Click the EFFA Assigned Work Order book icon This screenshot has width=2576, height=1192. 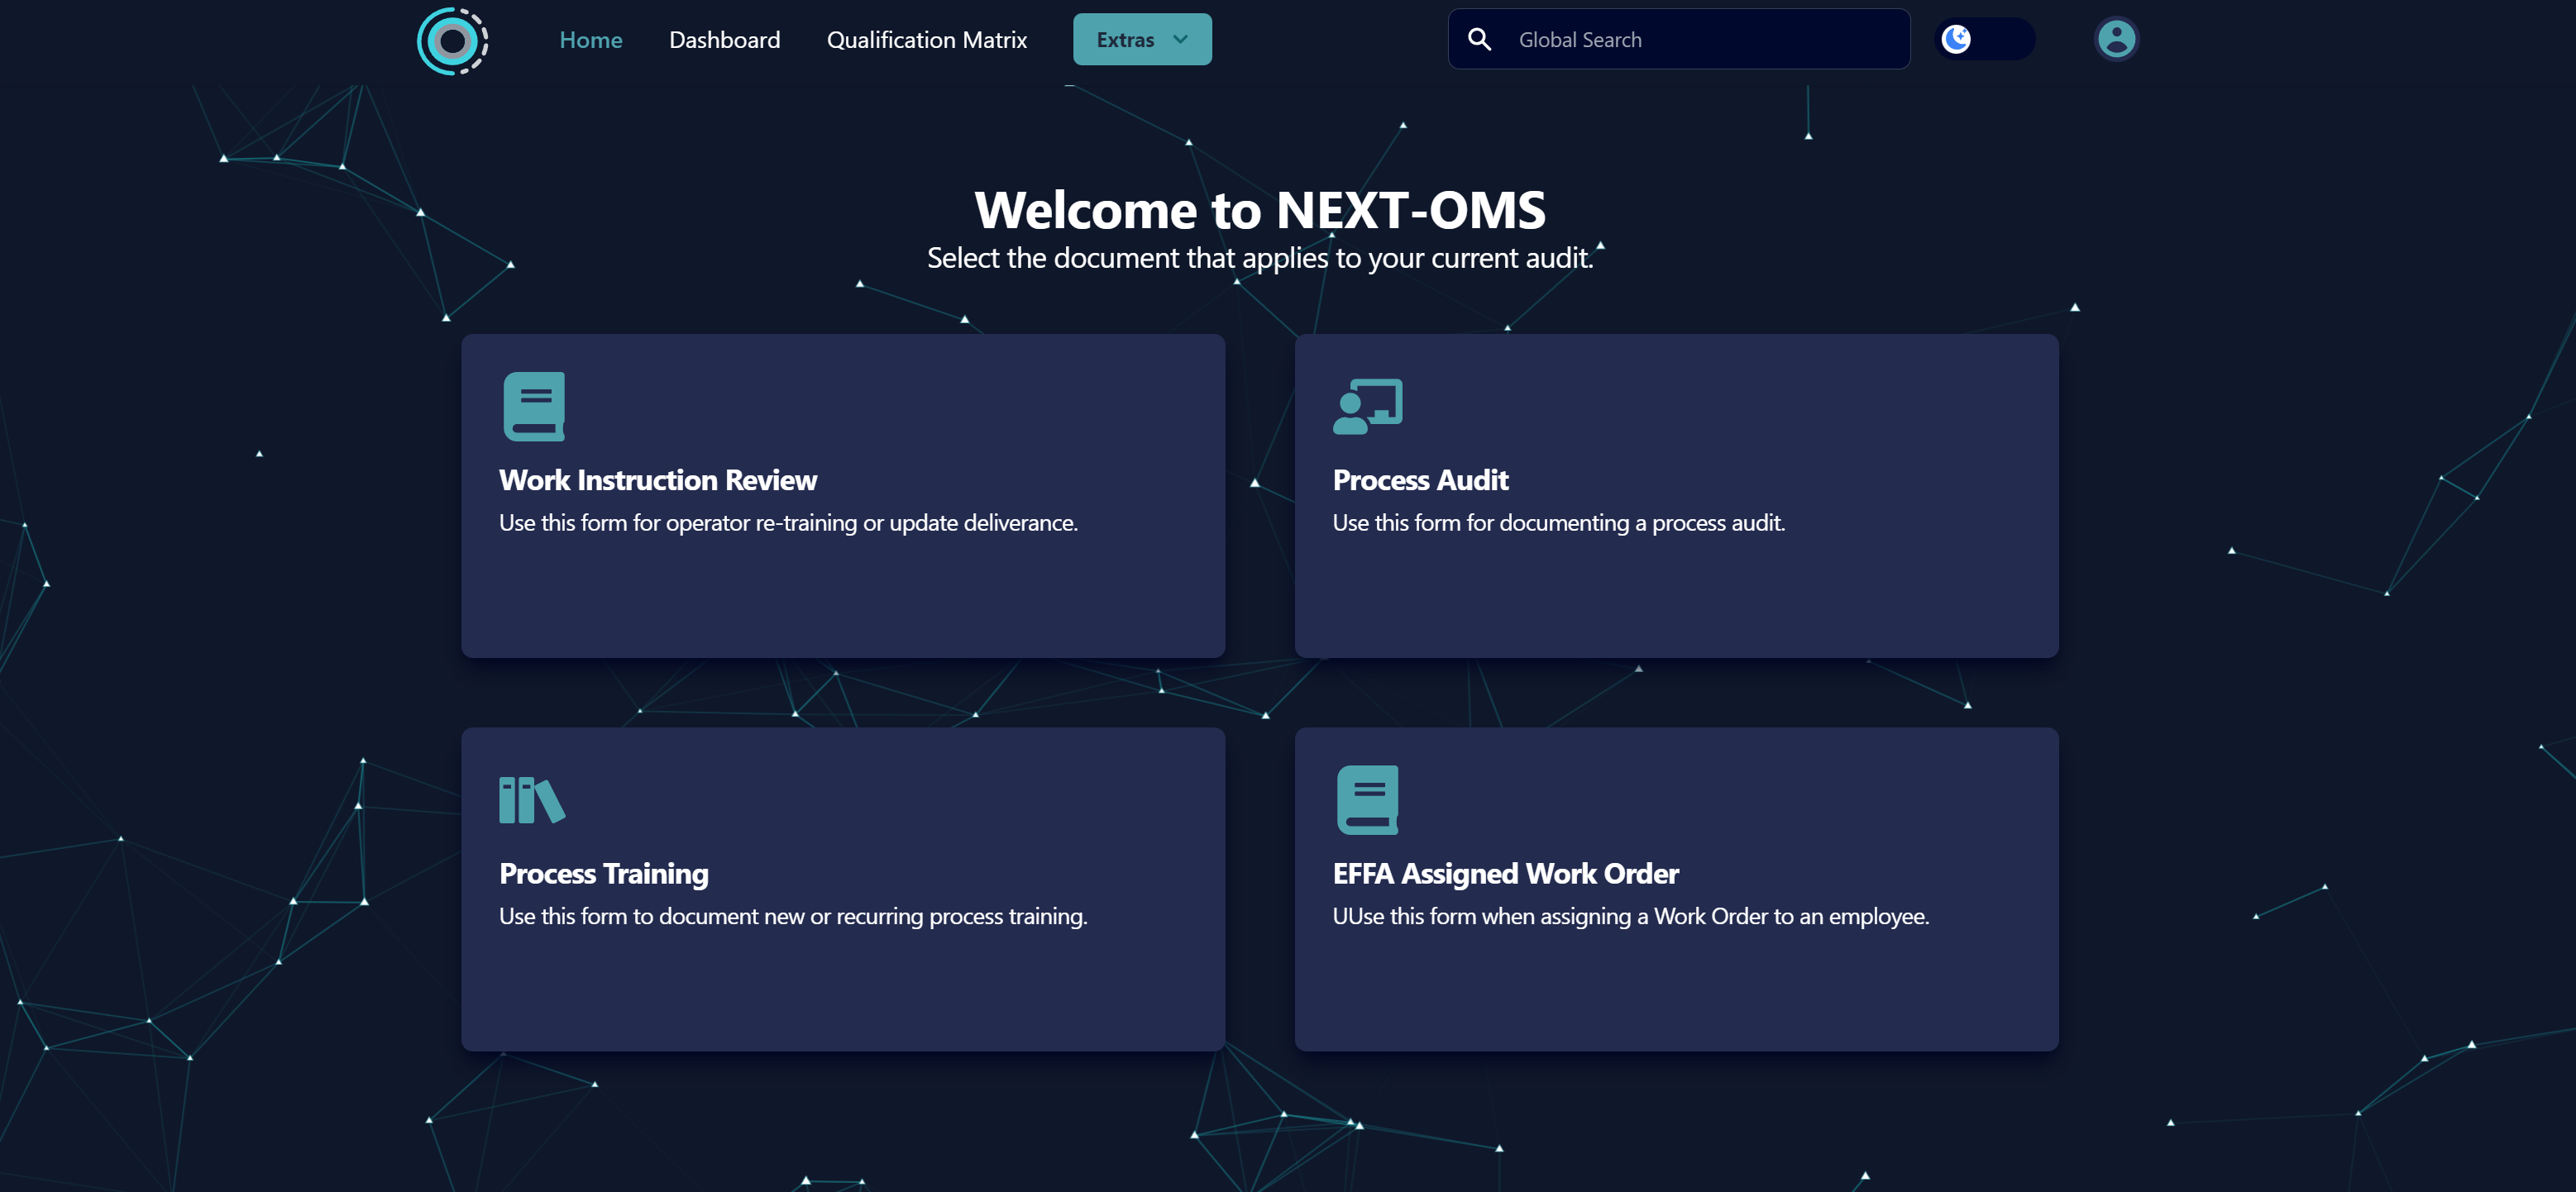(1367, 800)
